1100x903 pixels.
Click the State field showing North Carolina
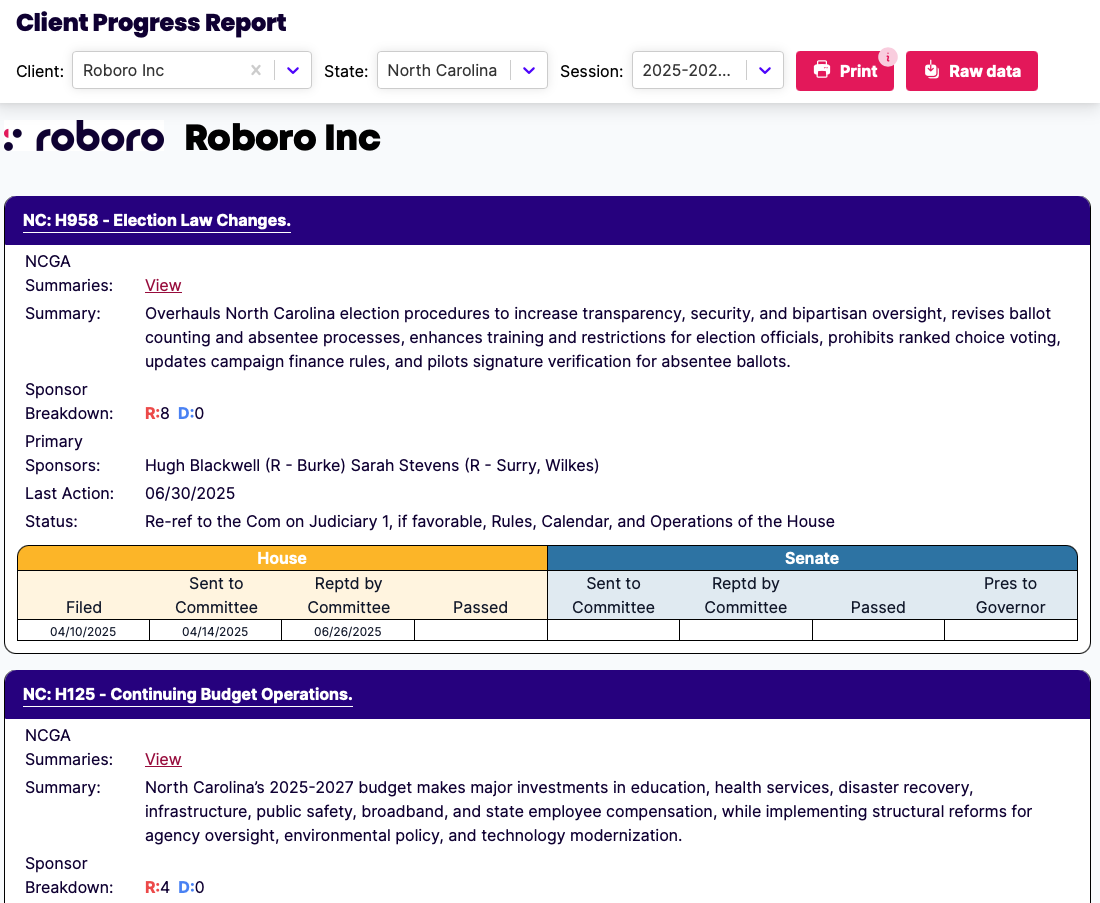pos(462,70)
